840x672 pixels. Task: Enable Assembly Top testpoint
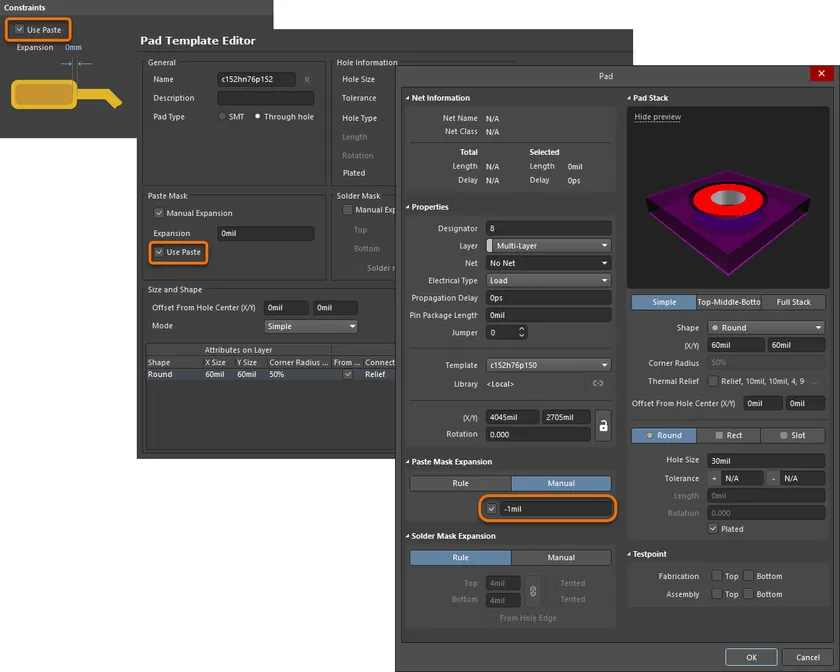(716, 594)
